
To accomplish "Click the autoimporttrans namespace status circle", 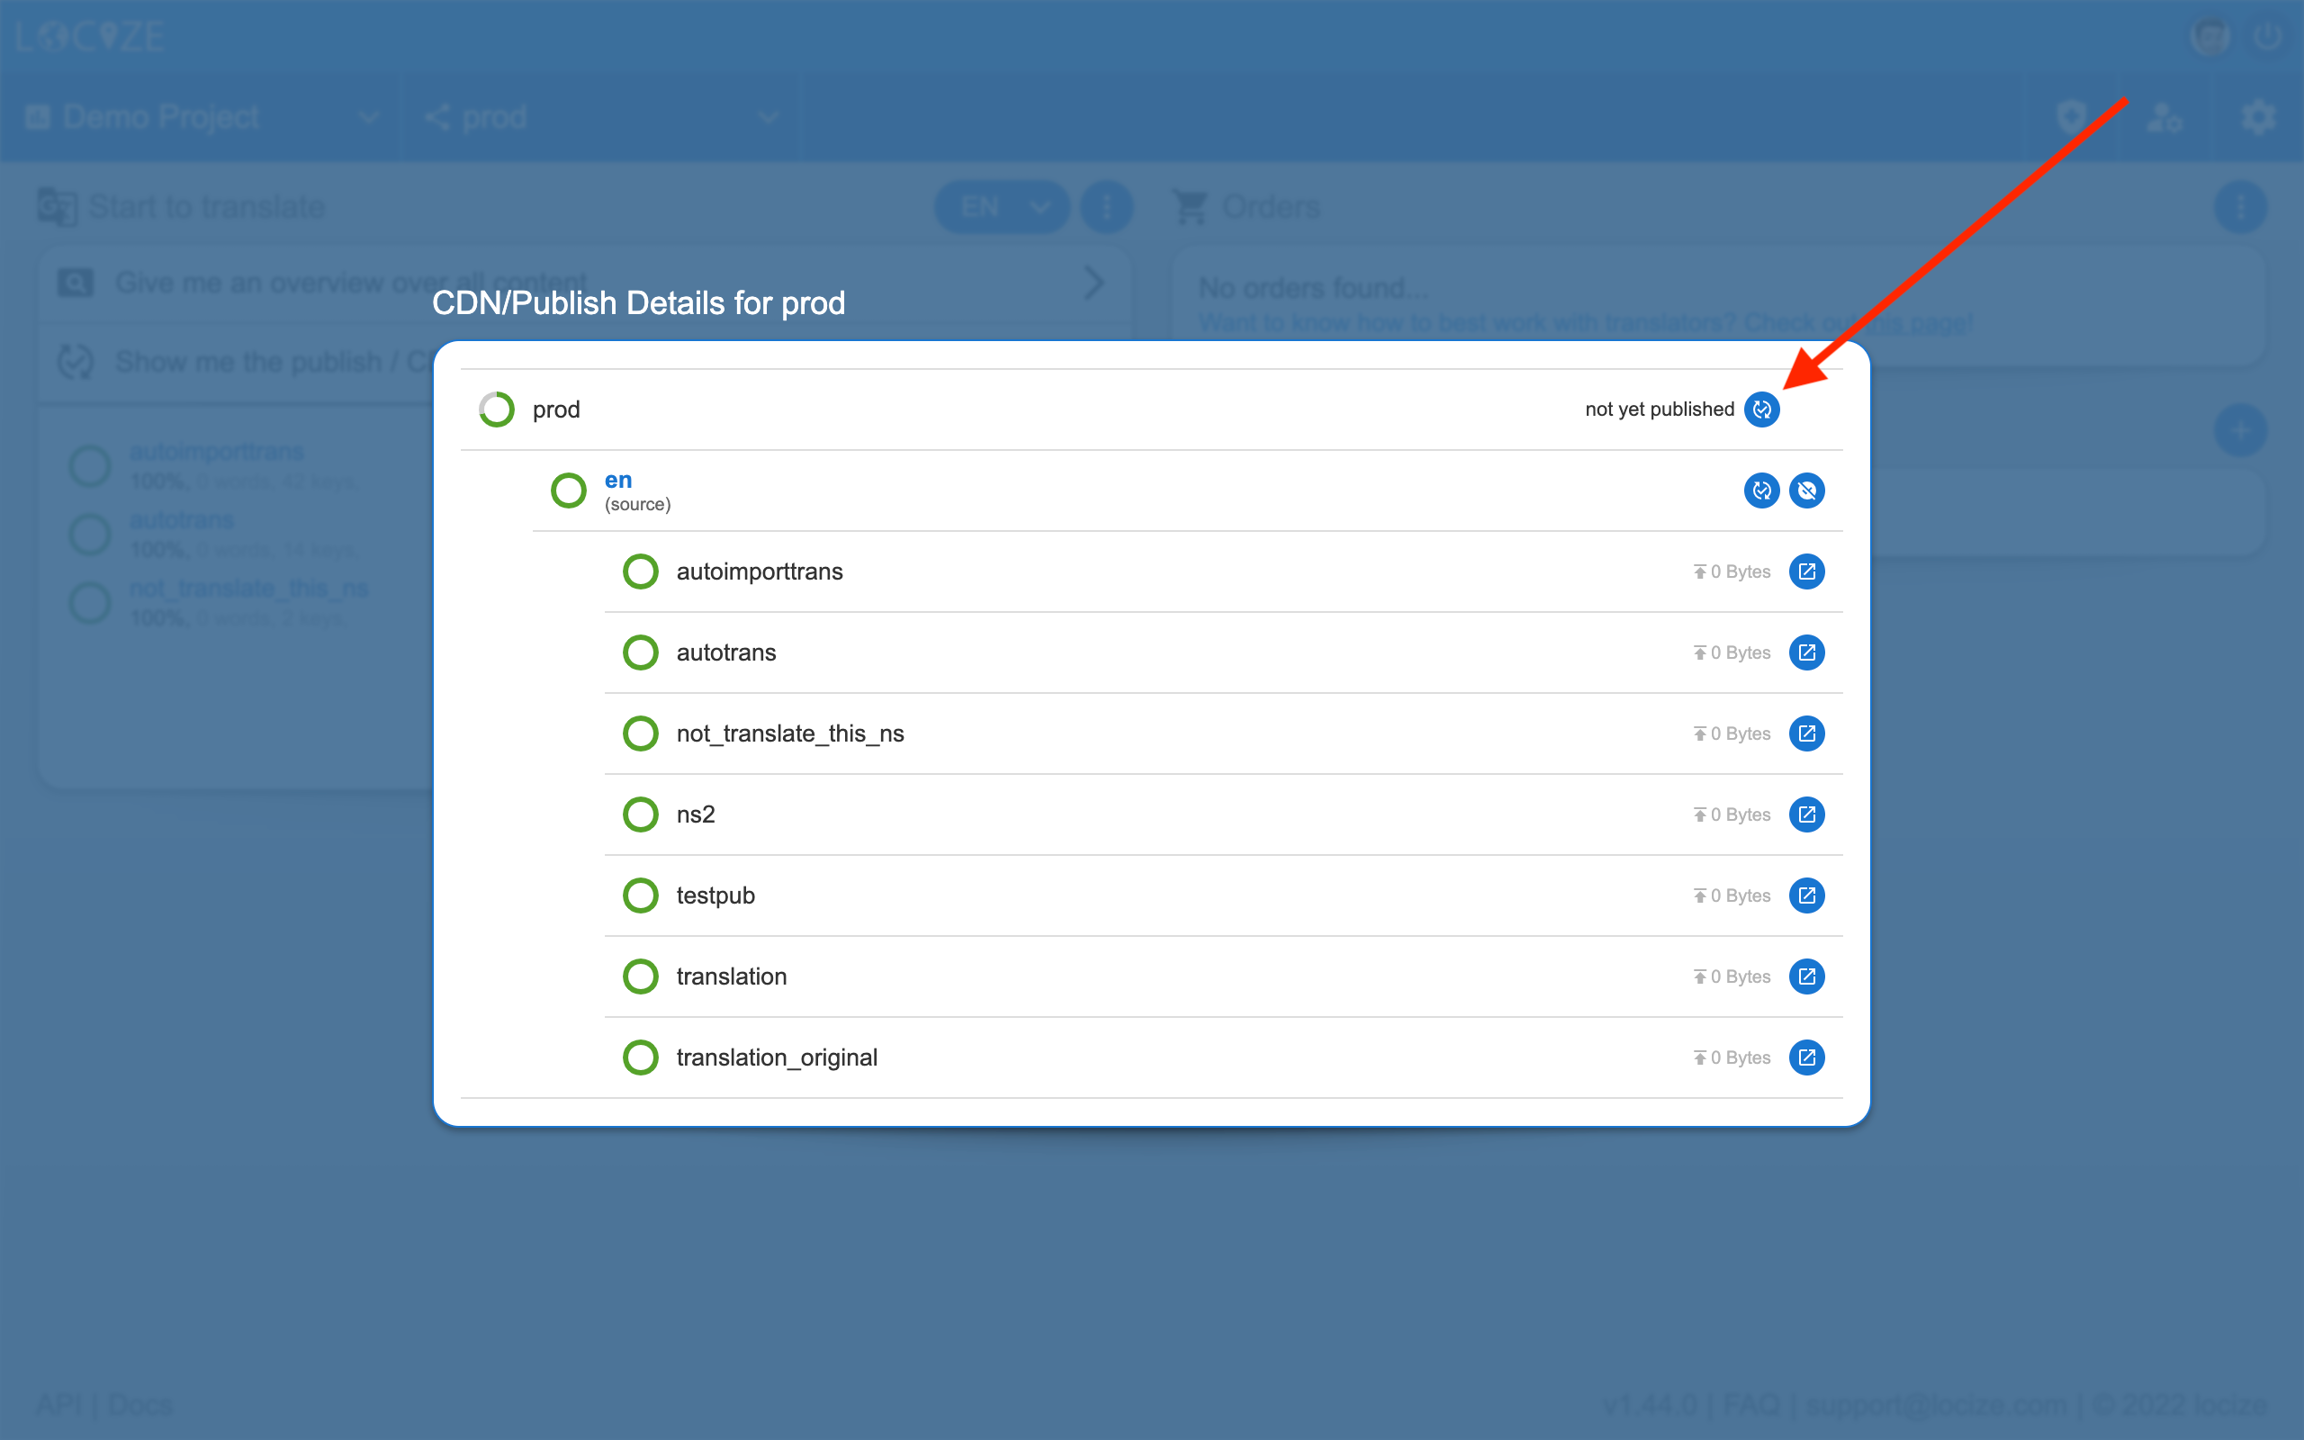I will (x=640, y=571).
